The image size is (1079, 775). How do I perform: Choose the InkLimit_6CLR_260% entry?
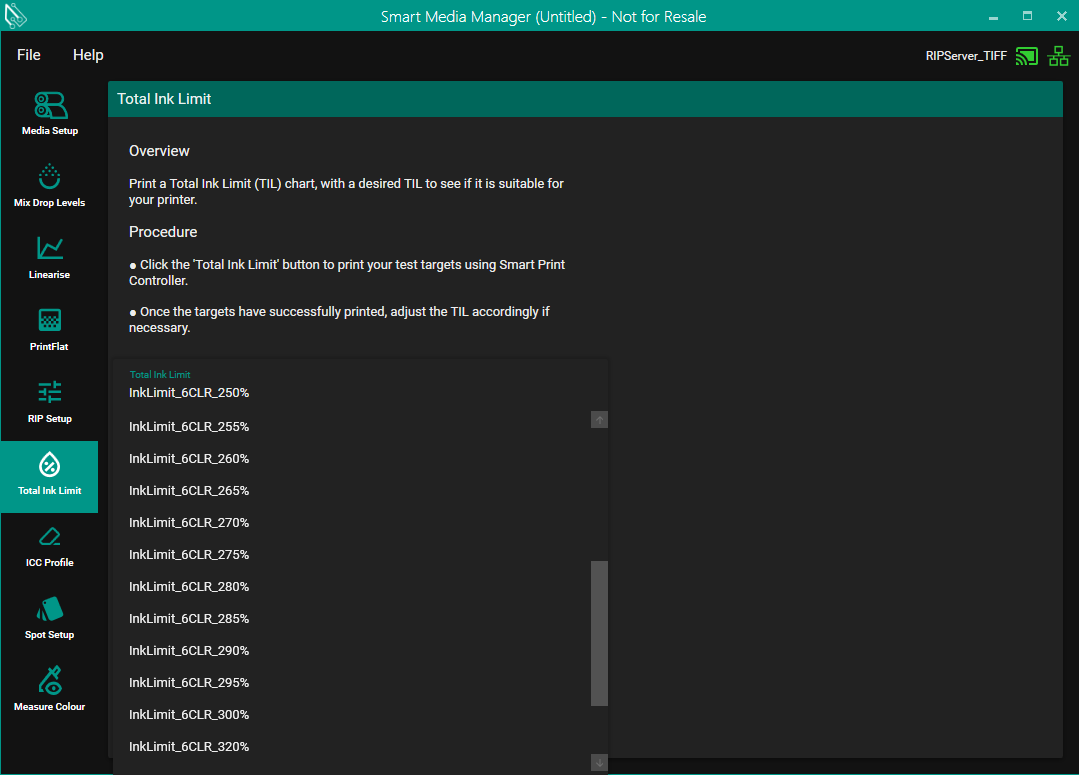189,459
